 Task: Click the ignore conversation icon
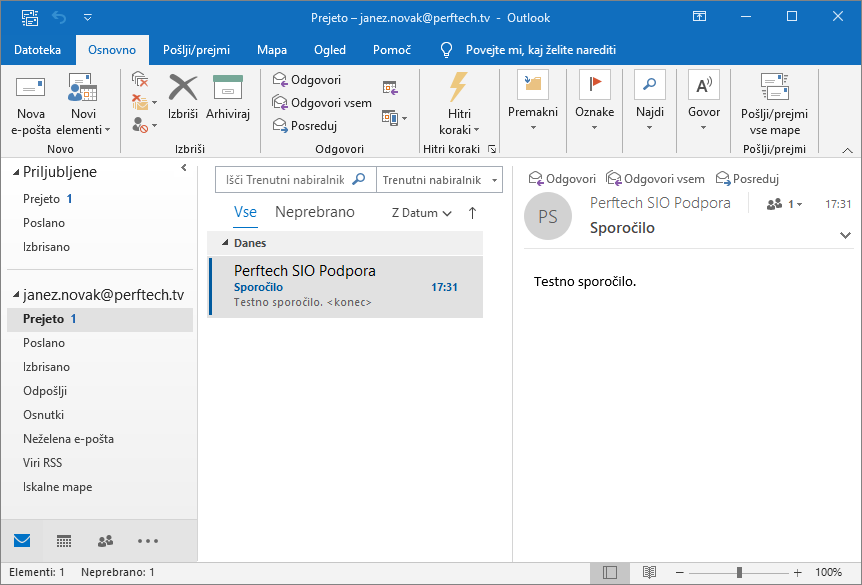click(140, 80)
